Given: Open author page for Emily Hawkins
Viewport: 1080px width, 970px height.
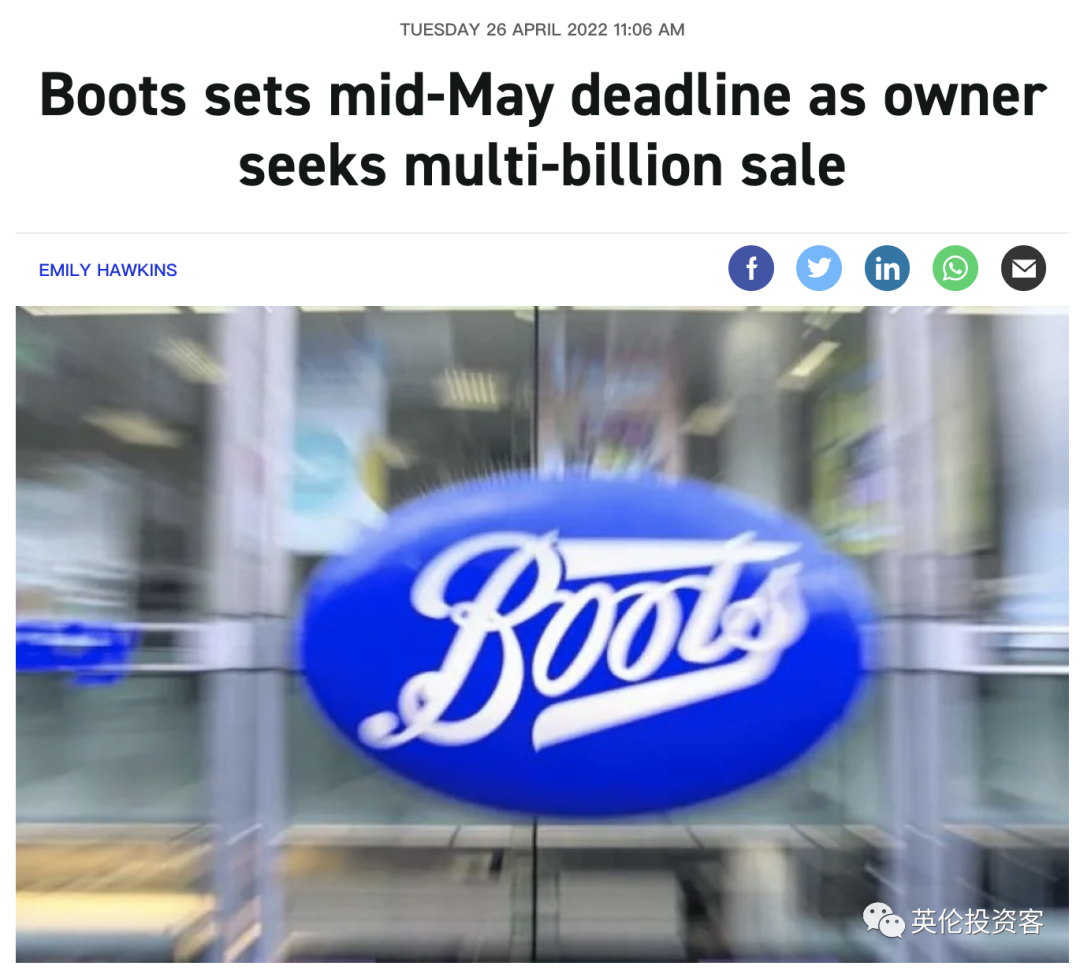Looking at the screenshot, I should pyautogui.click(x=108, y=270).
